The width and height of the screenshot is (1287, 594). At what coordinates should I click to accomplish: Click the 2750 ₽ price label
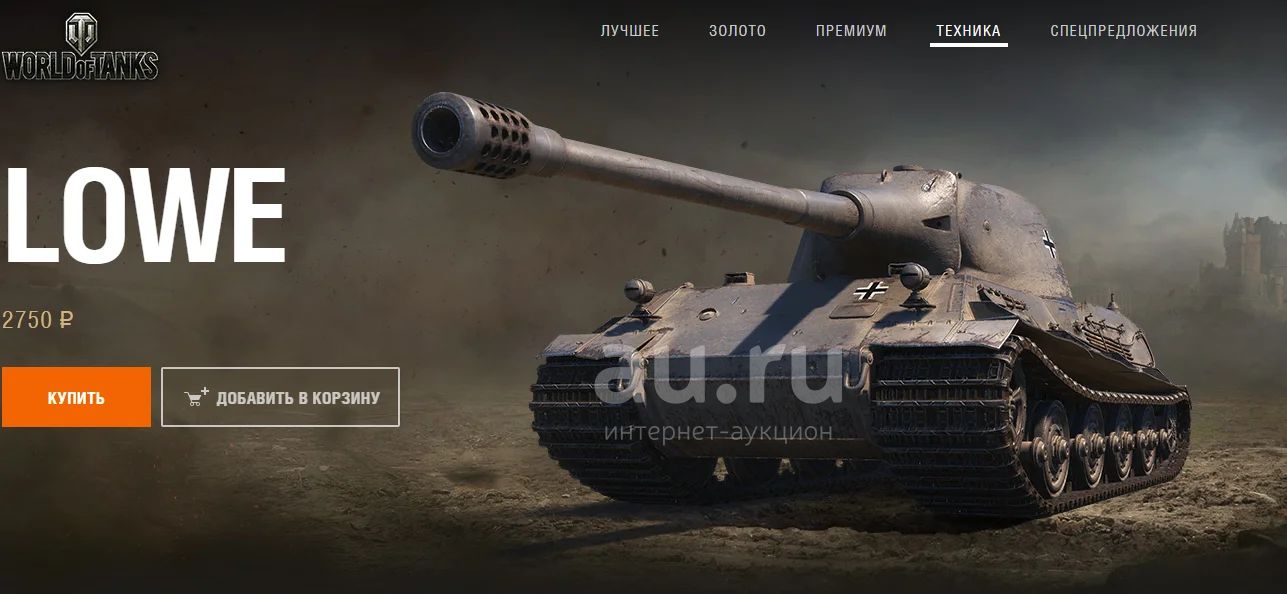[x=38, y=320]
